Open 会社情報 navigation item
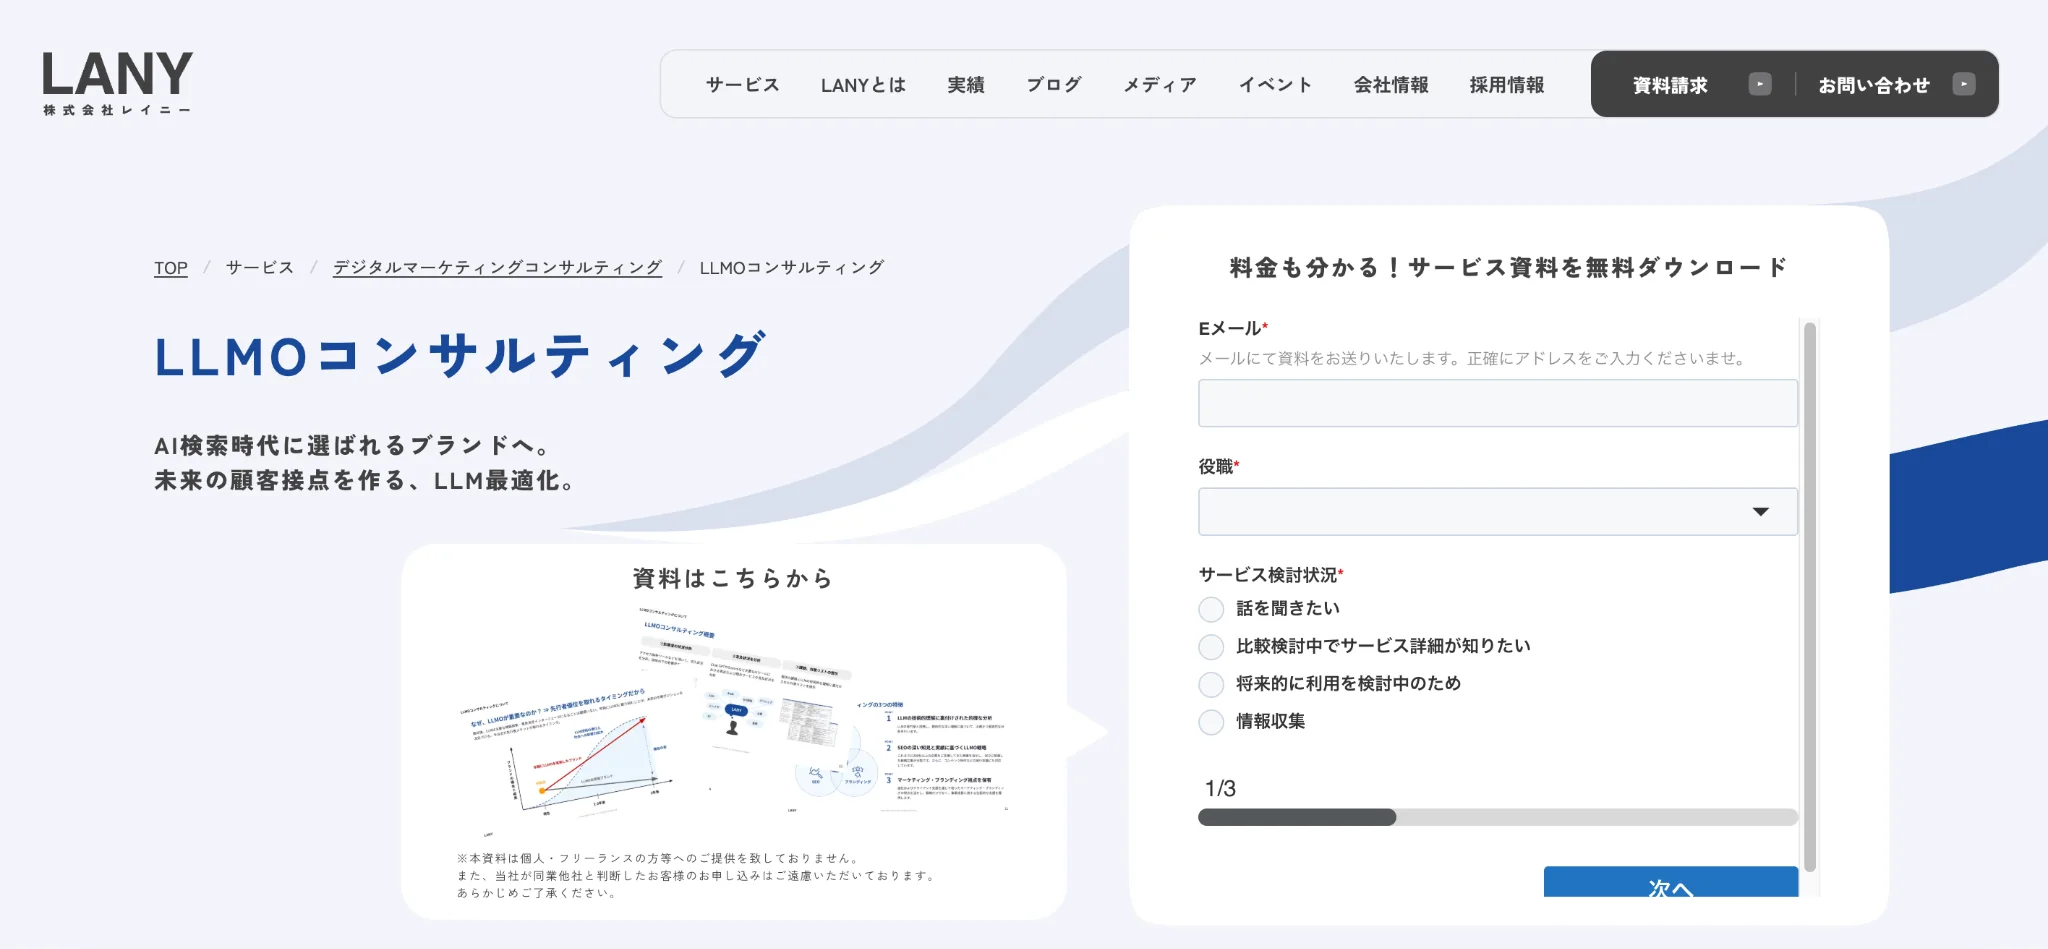The image size is (2048, 949). pos(1391,85)
